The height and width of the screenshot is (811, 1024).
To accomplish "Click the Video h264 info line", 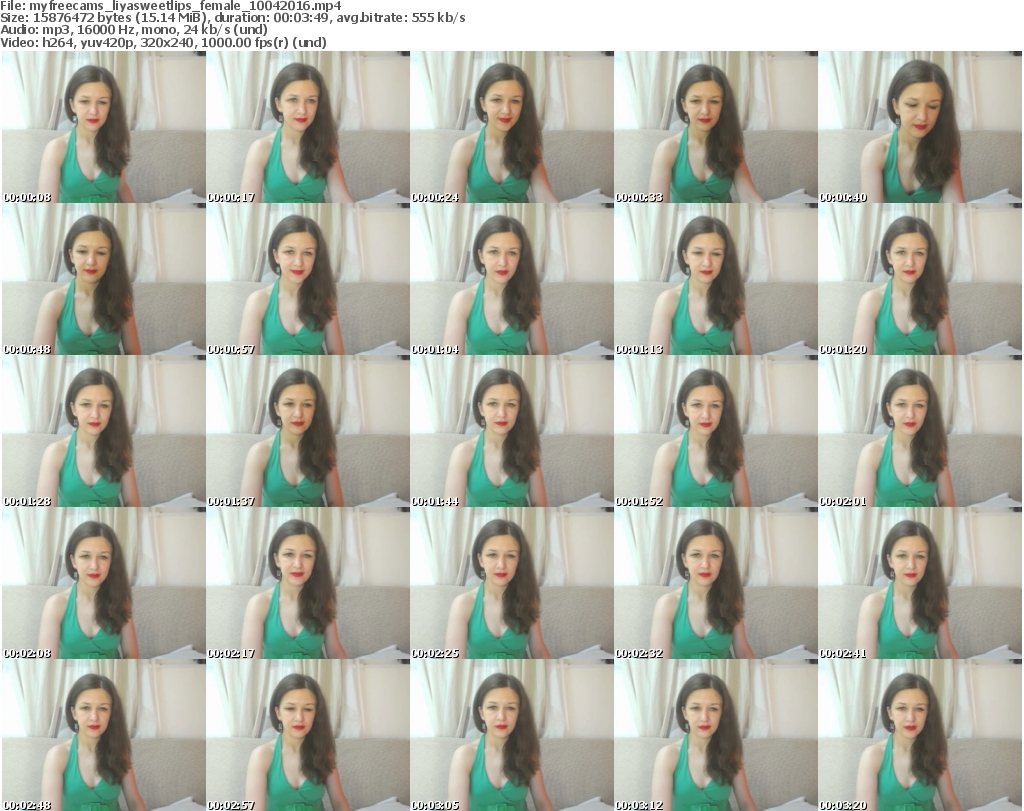I will [170, 42].
